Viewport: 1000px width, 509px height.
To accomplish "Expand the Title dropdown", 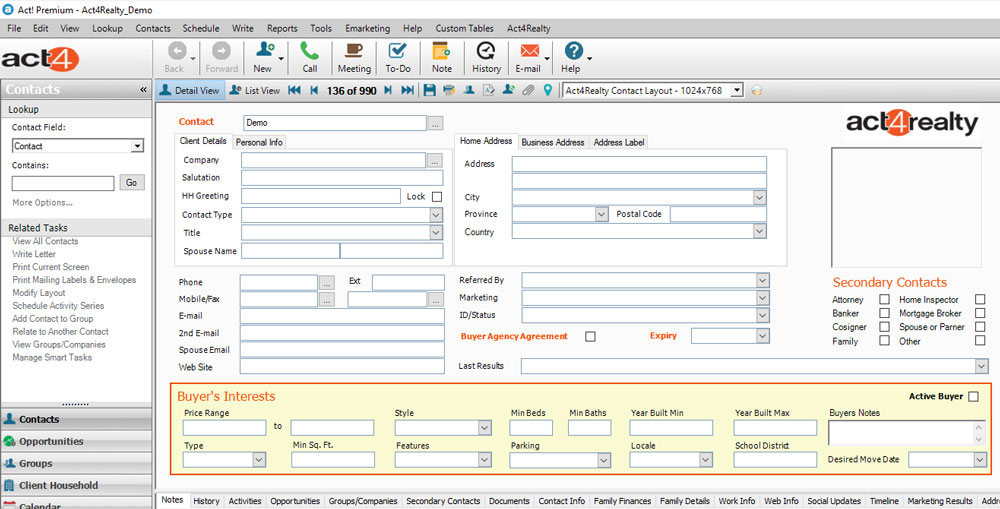I will 436,233.
